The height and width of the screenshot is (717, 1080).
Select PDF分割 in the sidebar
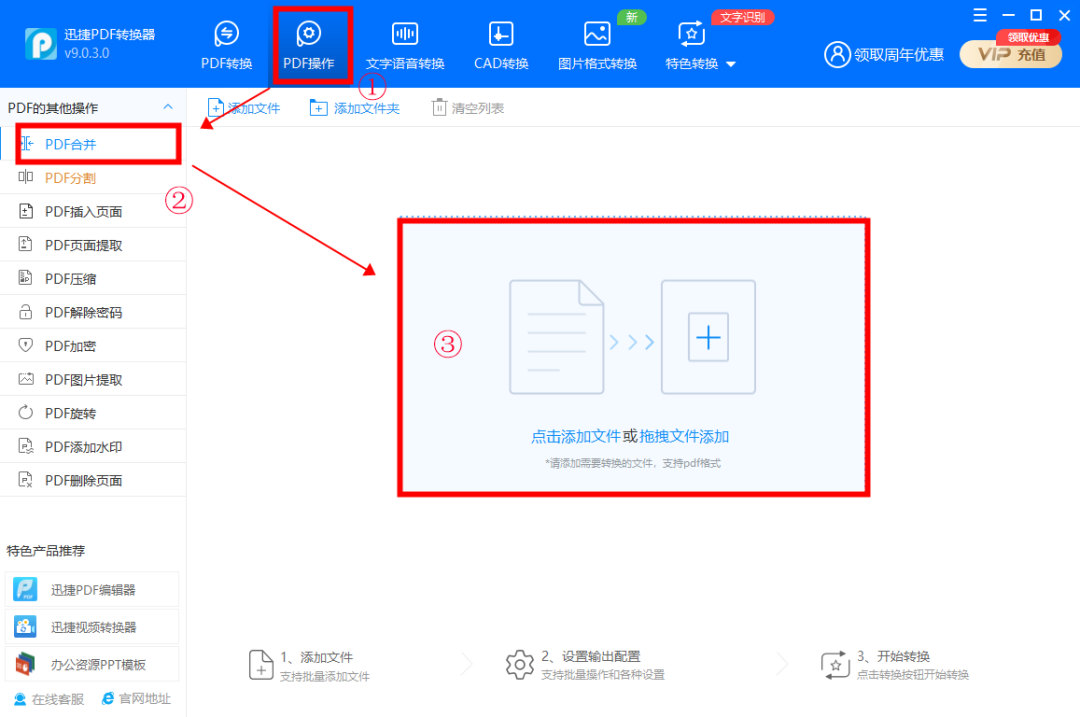coord(70,178)
